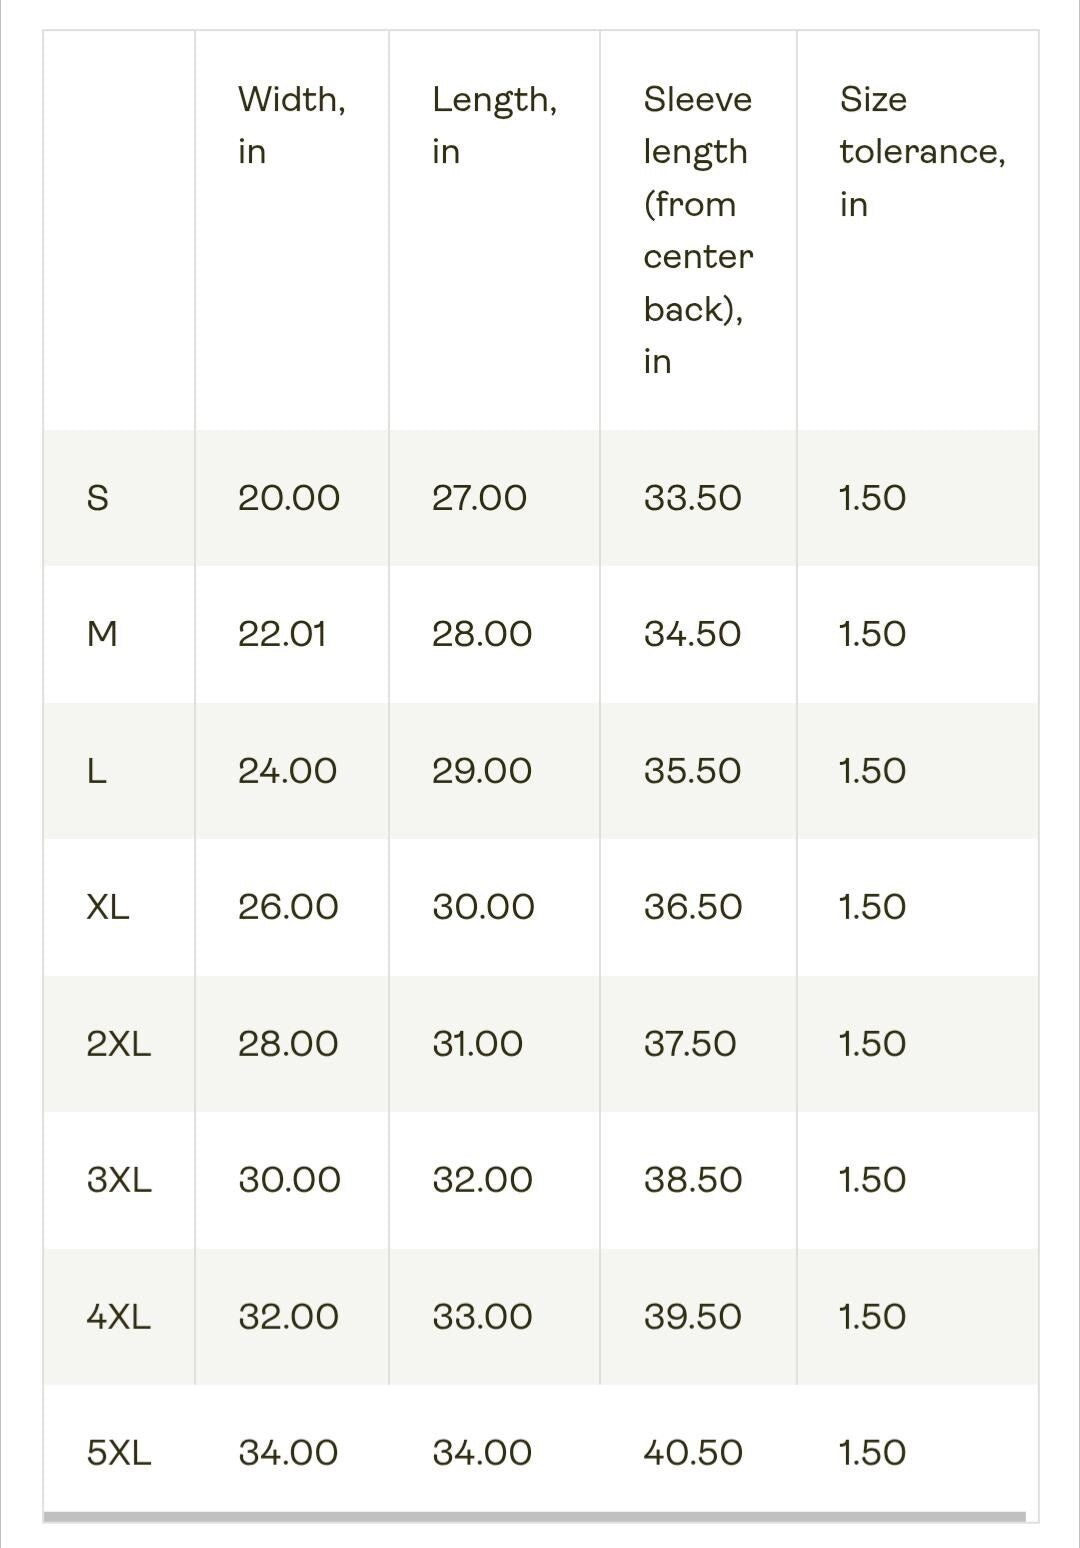Click the XL size row label
1080x1548 pixels.
(x=108, y=907)
